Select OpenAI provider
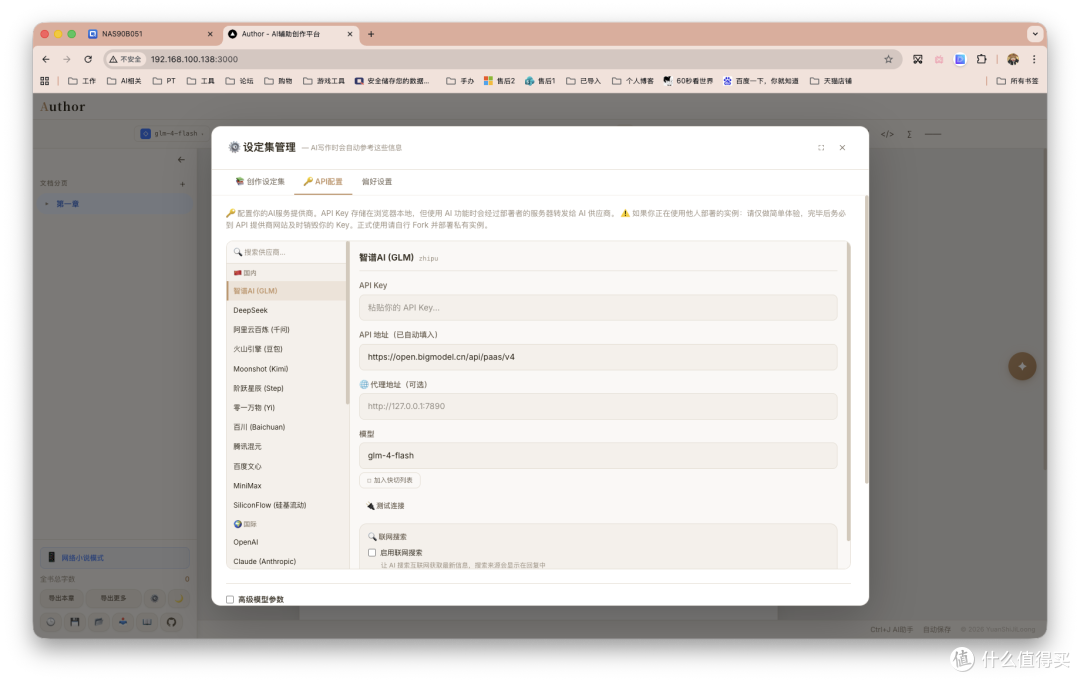This screenshot has width=1080, height=682. click(287, 542)
